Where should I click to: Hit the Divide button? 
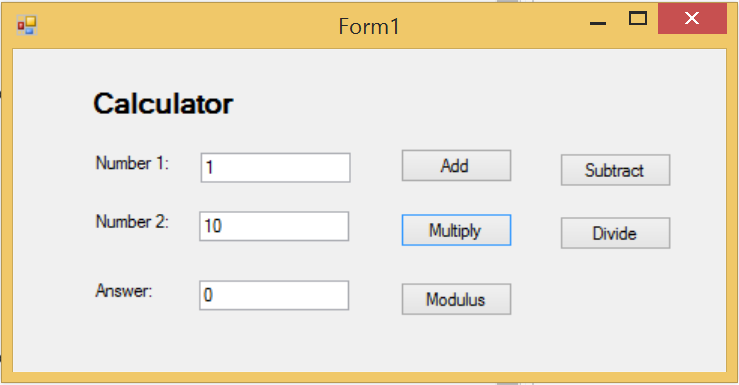click(x=615, y=233)
